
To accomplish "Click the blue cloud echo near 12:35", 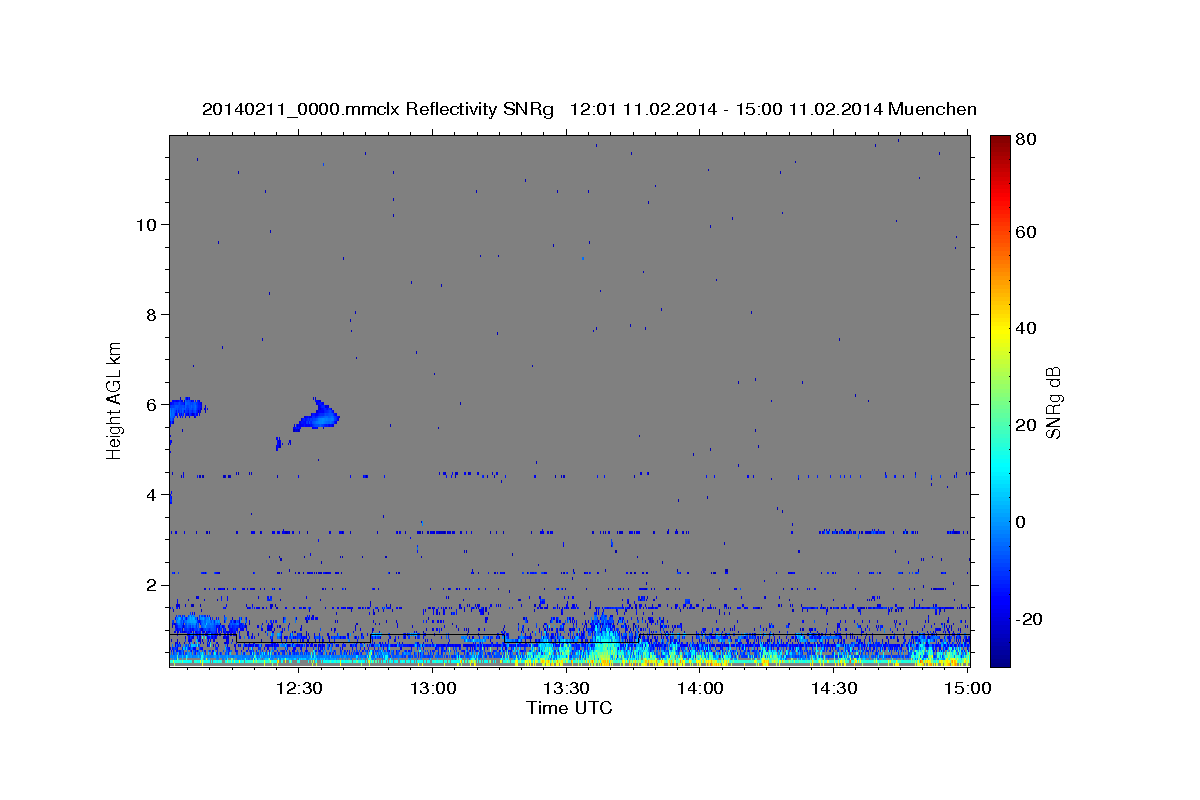I will [x=317, y=416].
